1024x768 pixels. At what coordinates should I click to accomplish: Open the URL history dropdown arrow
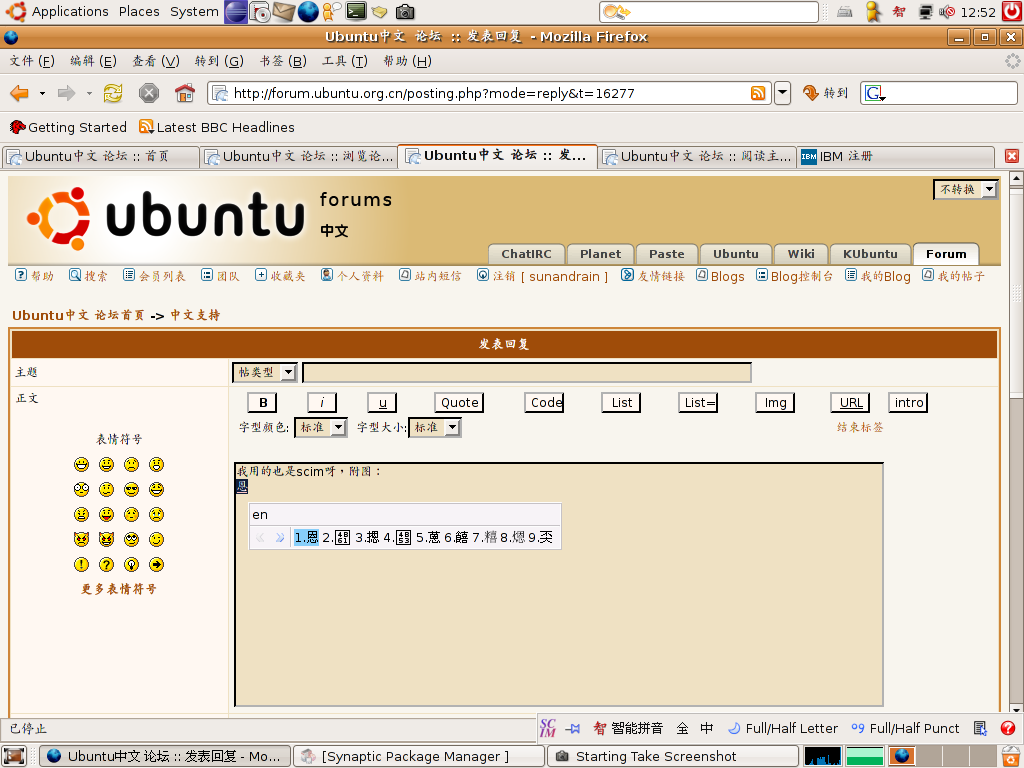tap(782, 93)
